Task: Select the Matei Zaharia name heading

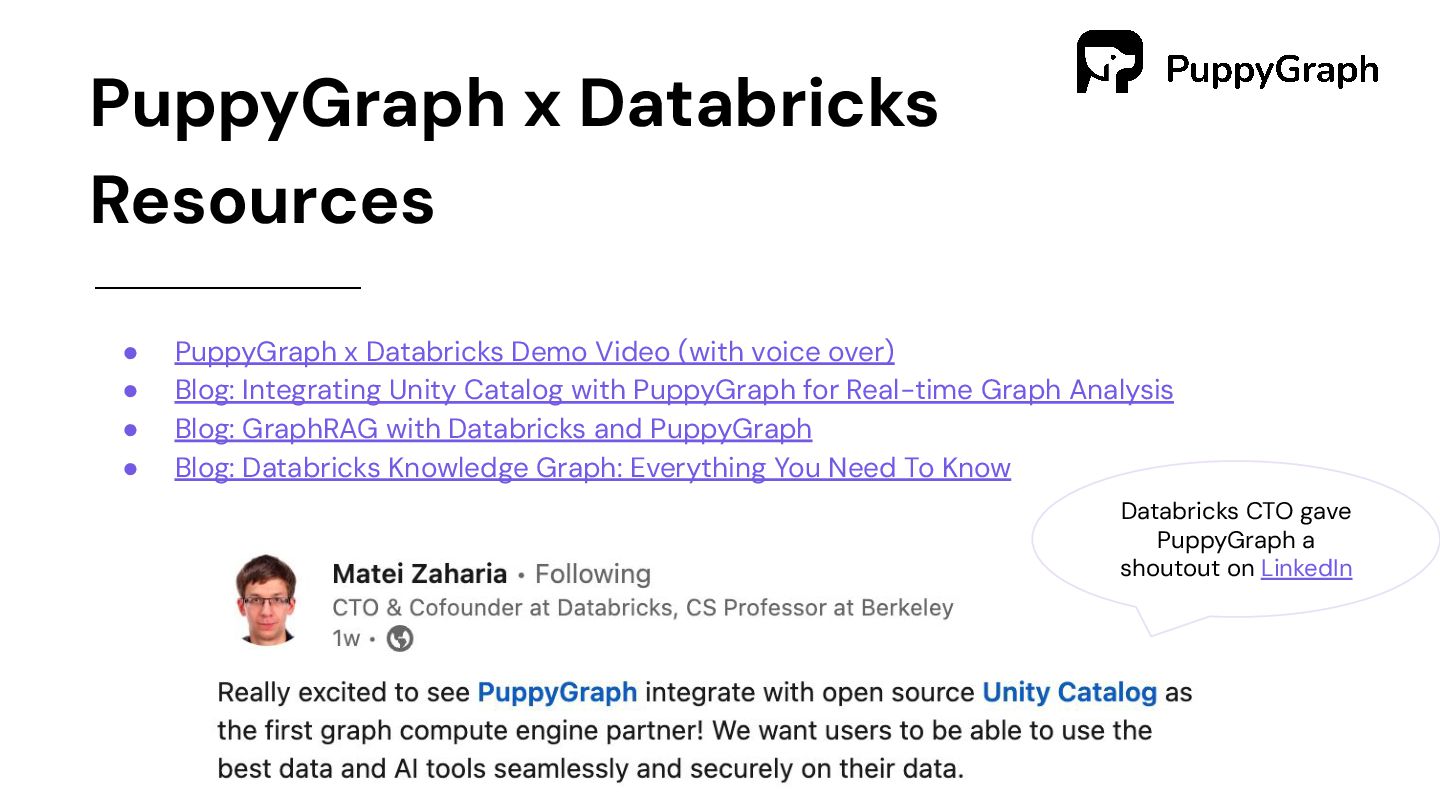Action: coord(419,574)
